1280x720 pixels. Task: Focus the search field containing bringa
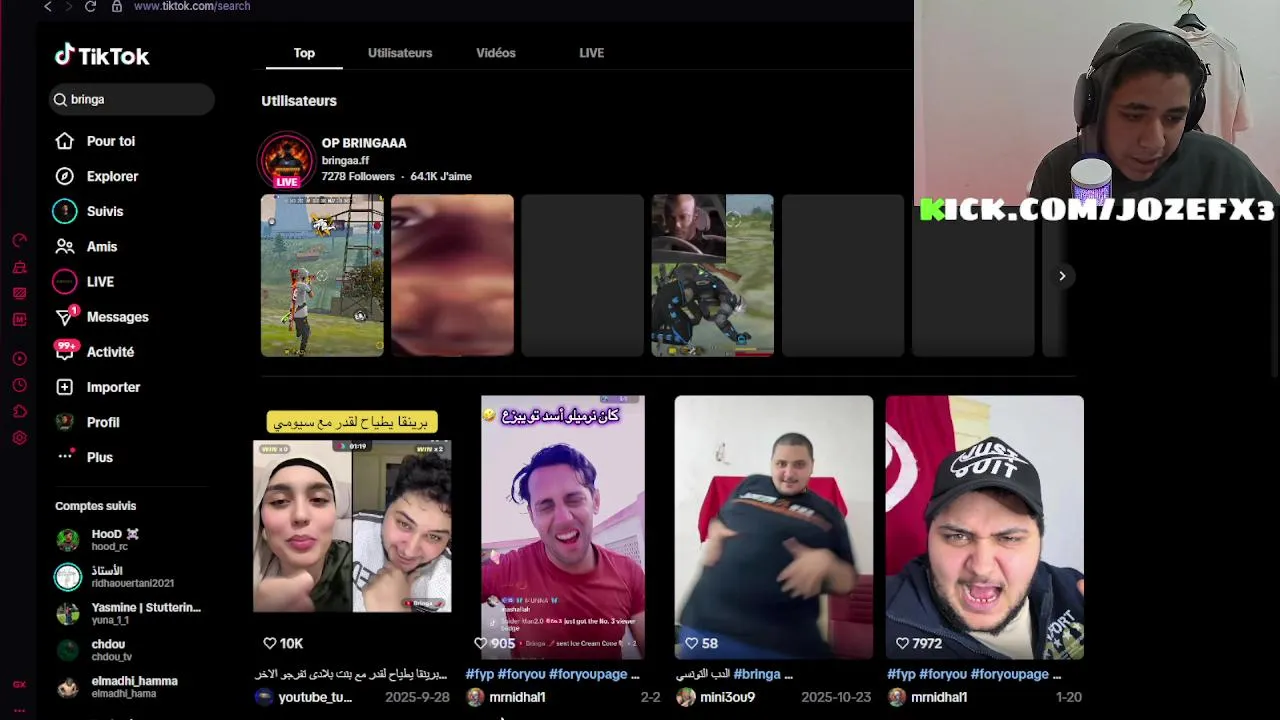click(x=133, y=99)
